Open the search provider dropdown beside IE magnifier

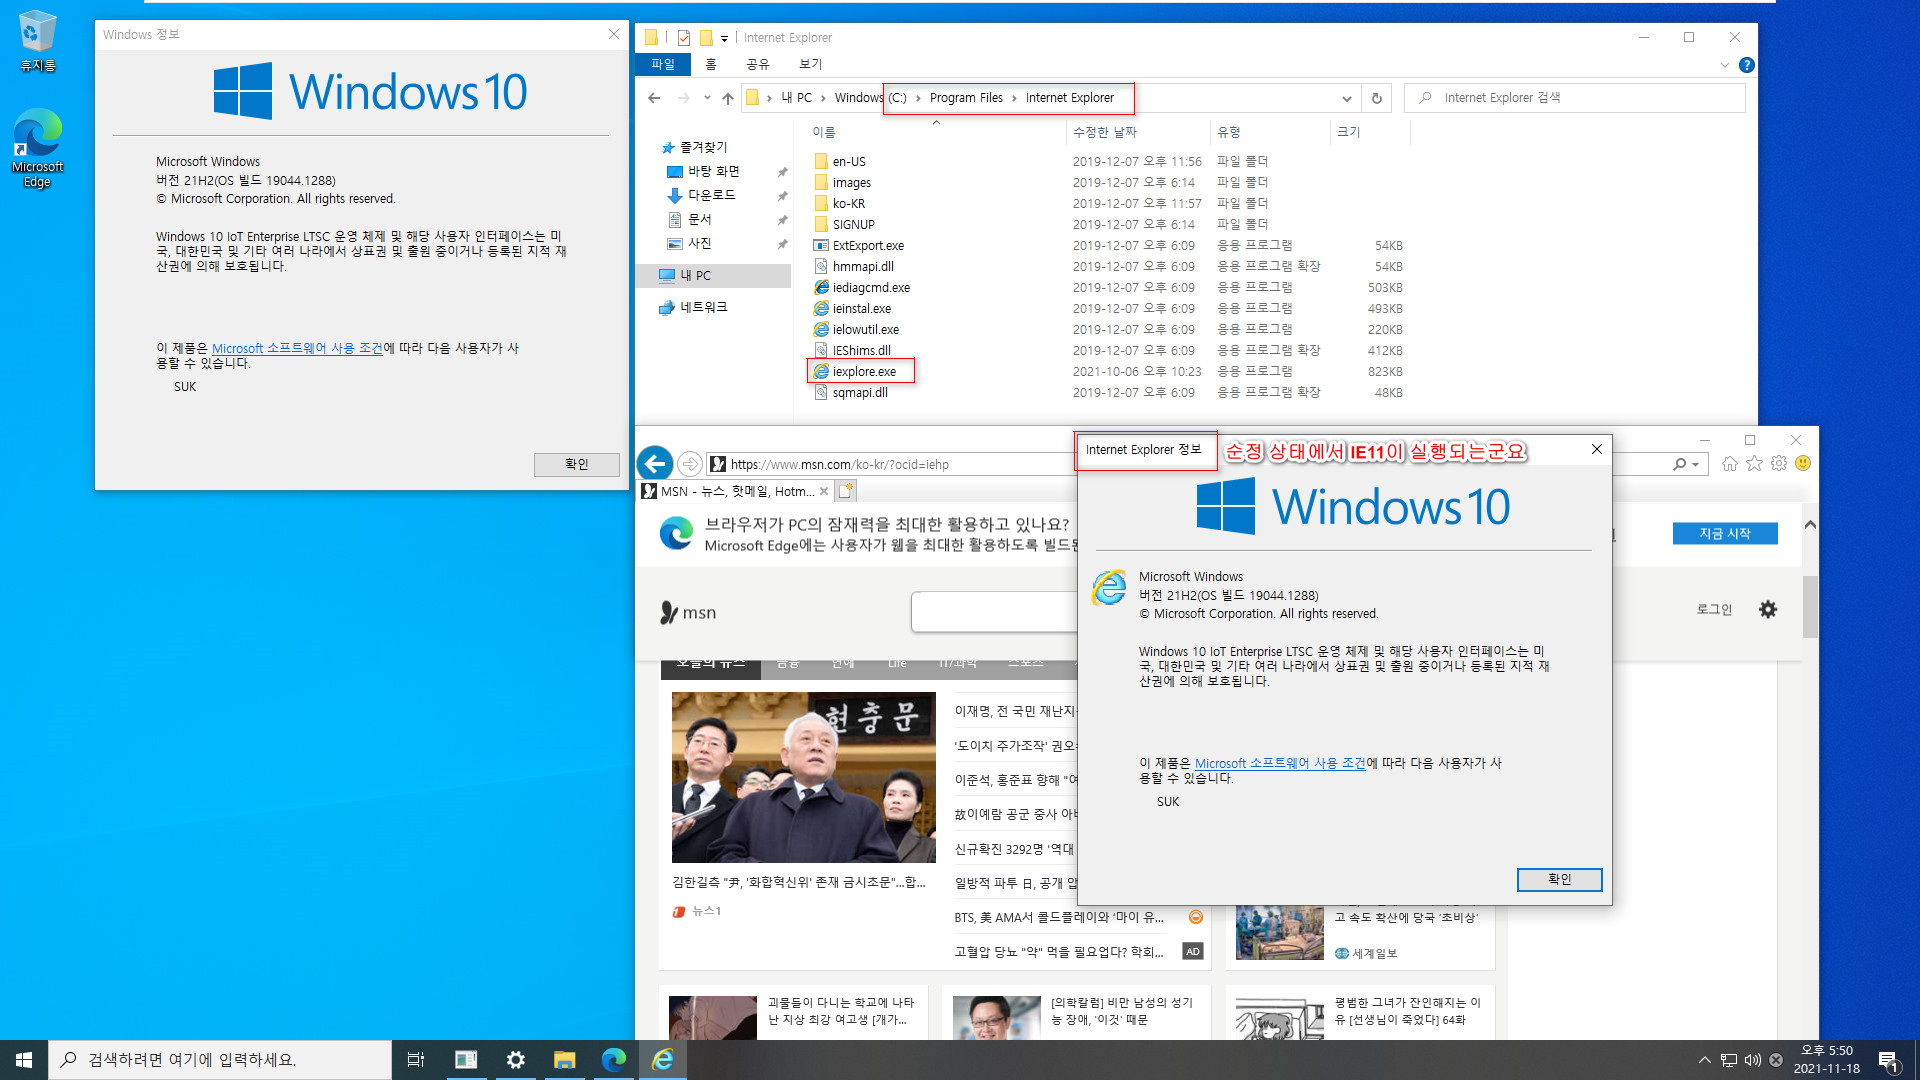coord(1694,464)
